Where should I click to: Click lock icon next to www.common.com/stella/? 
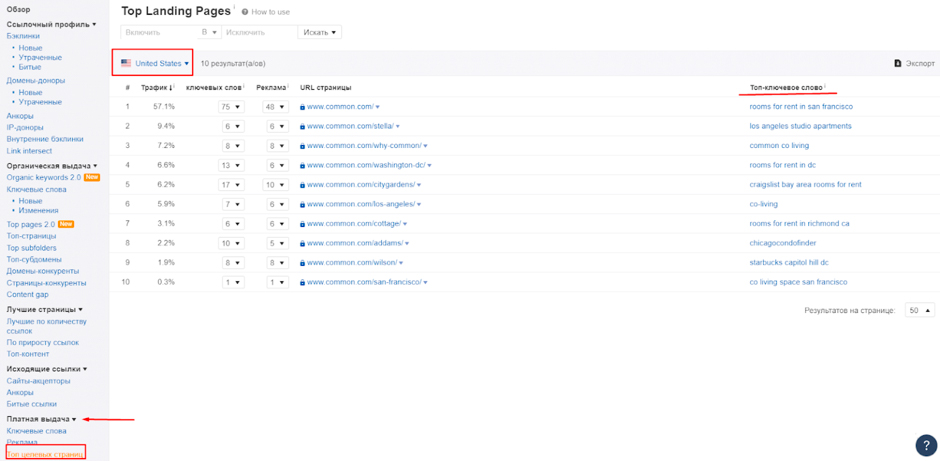click(x=302, y=126)
